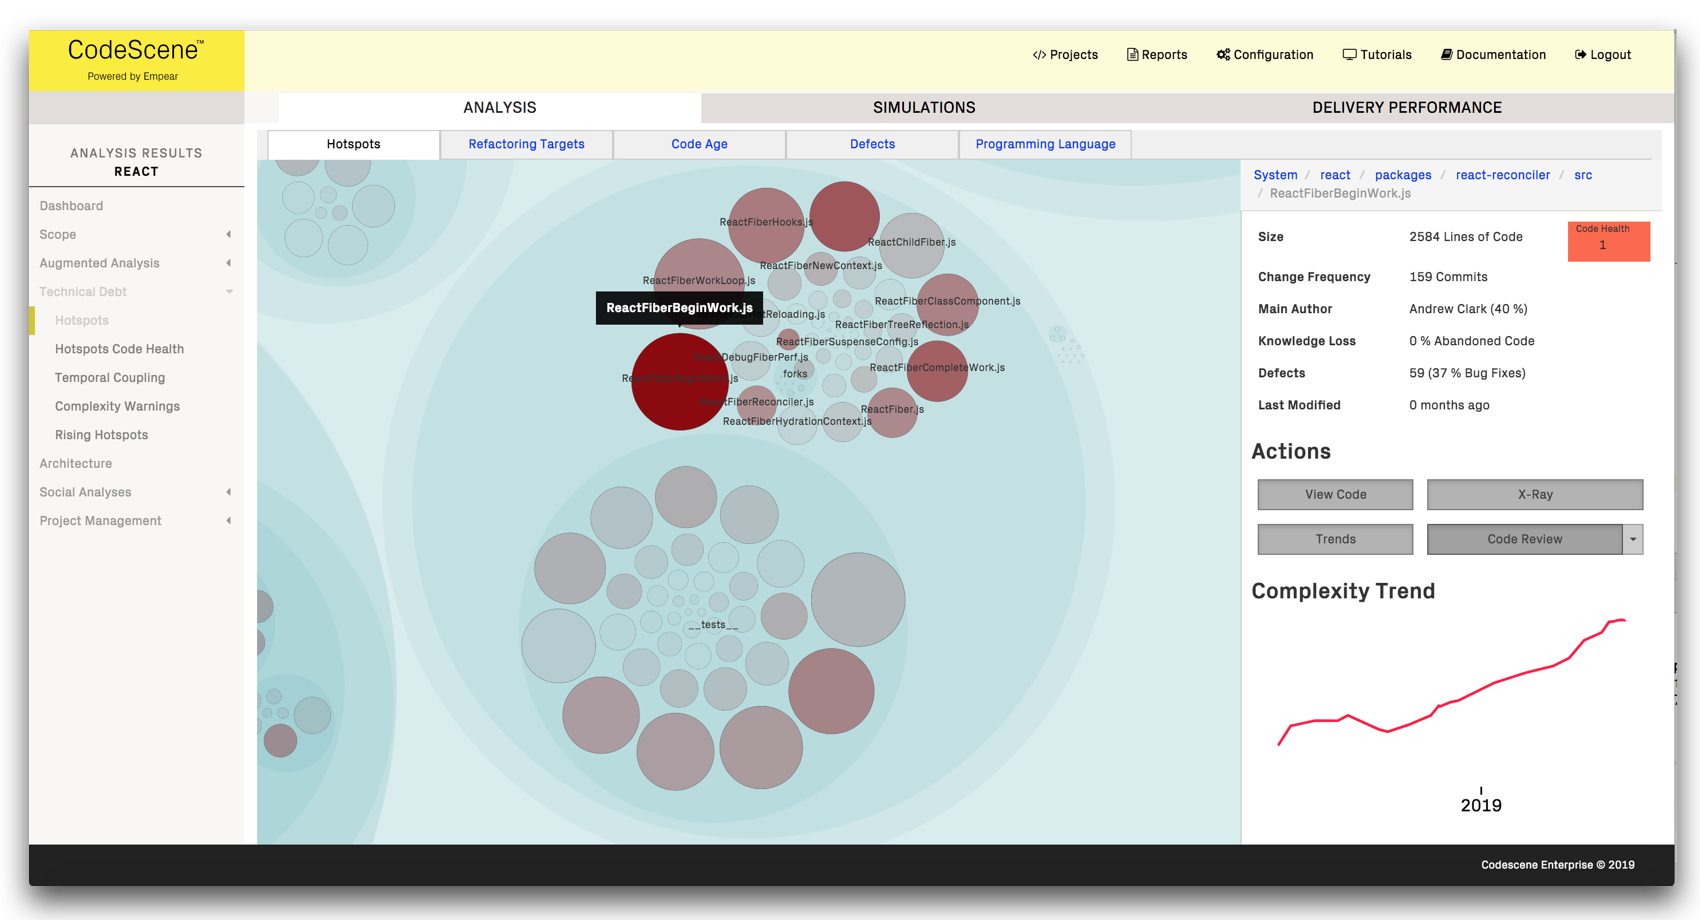This screenshot has height=920, width=1700.
Task: Open the Programming Language tab
Action: pos(1045,144)
